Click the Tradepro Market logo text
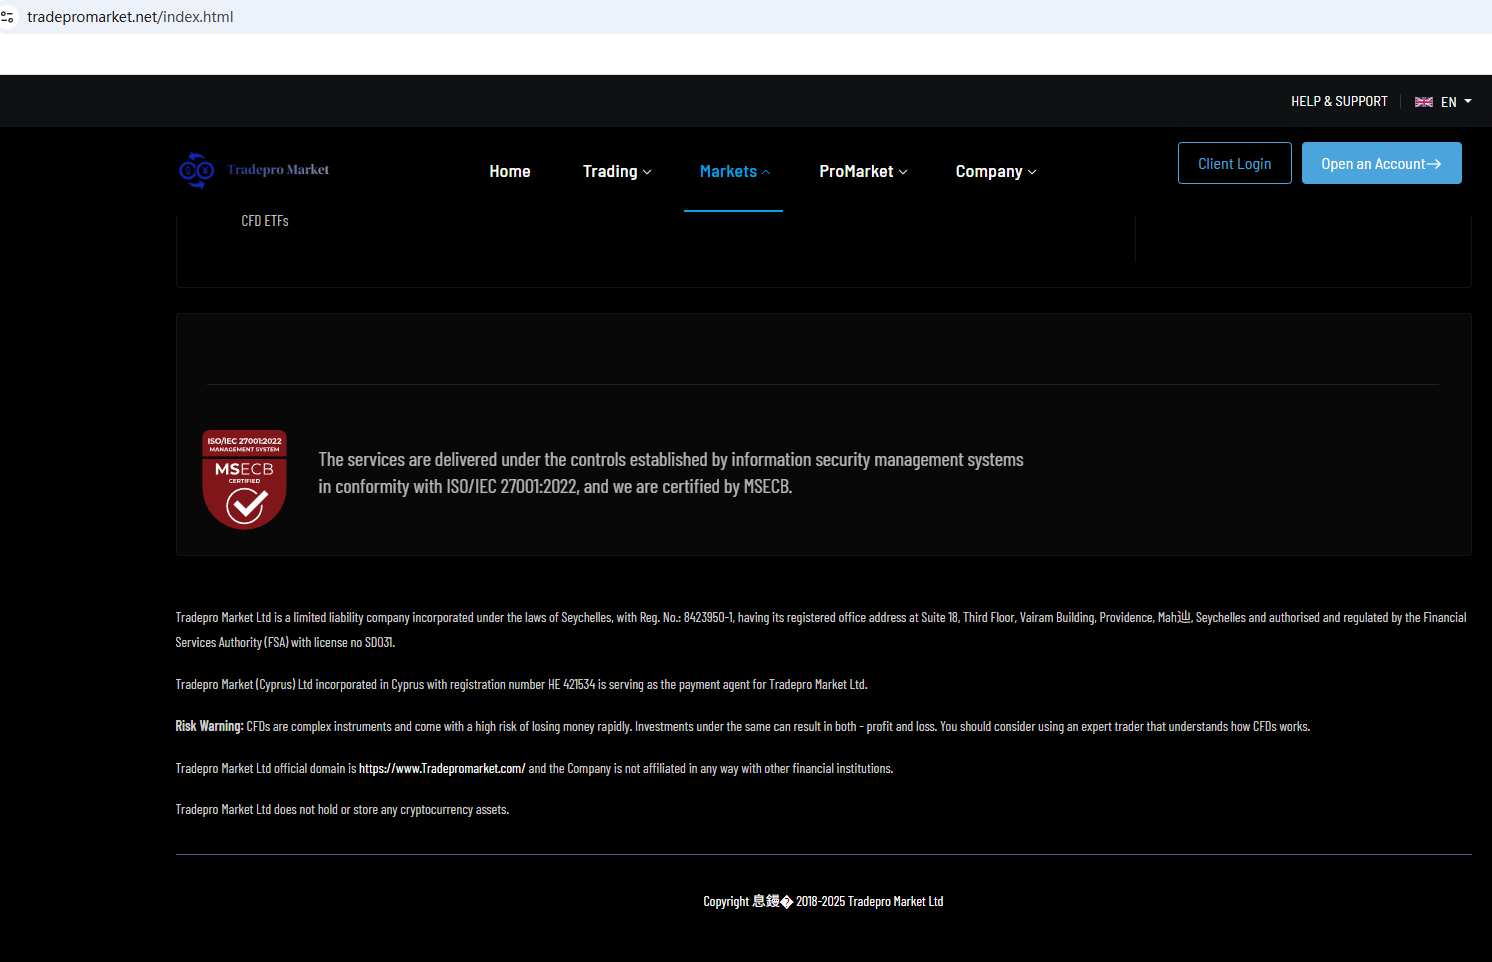 click(x=278, y=170)
